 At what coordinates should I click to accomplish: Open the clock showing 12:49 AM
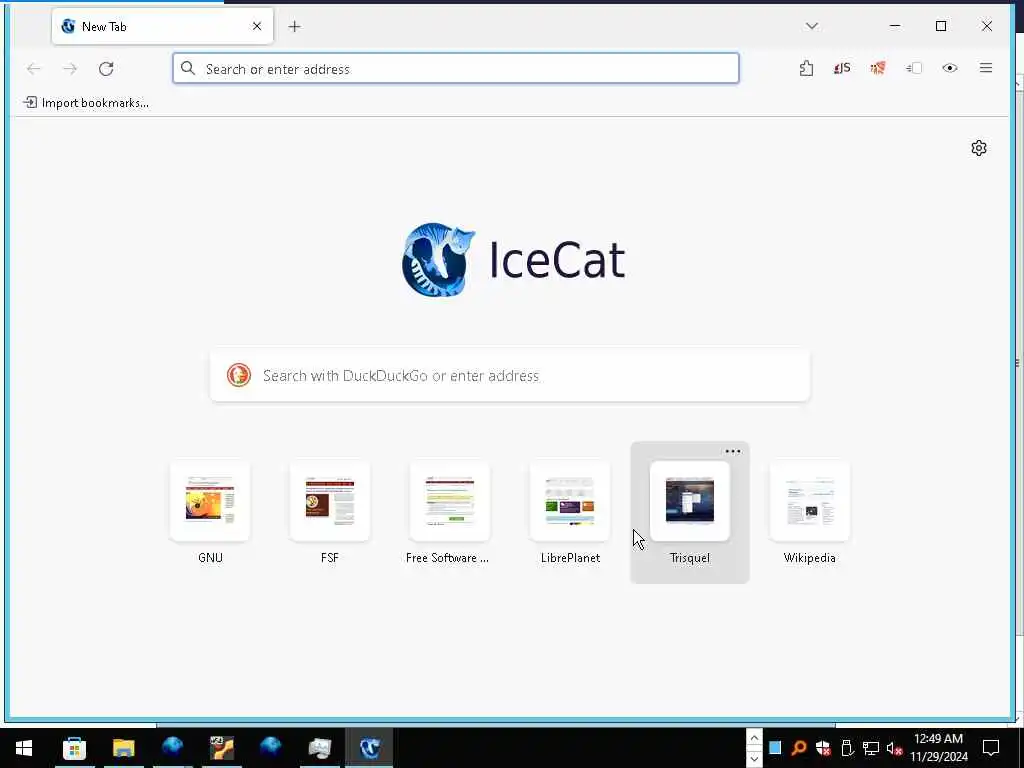[x=938, y=748]
